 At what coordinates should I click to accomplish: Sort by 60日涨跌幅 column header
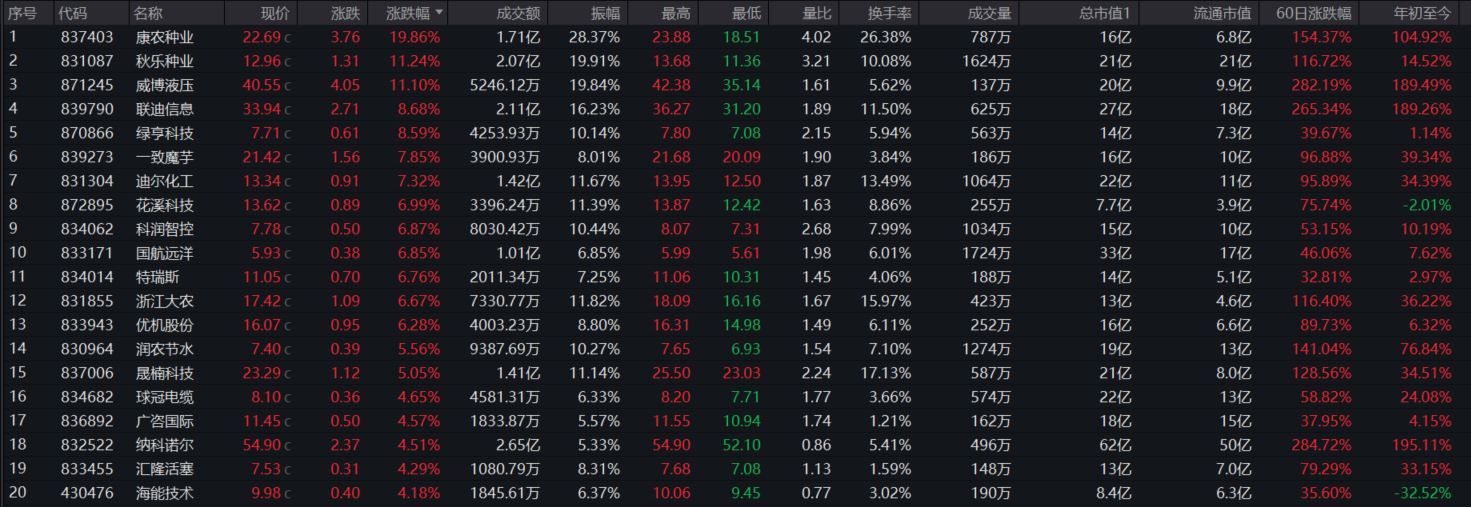[1314, 13]
